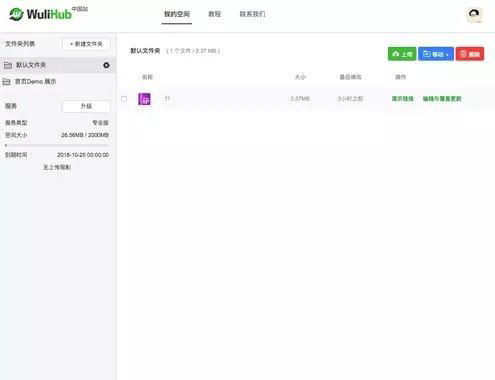Click the 大小 column header

[x=300, y=77]
